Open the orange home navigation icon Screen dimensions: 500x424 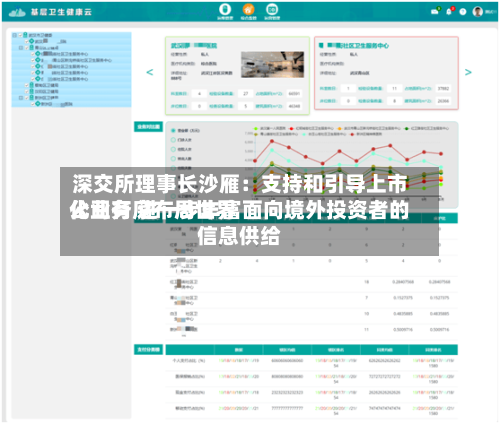click(x=248, y=9)
